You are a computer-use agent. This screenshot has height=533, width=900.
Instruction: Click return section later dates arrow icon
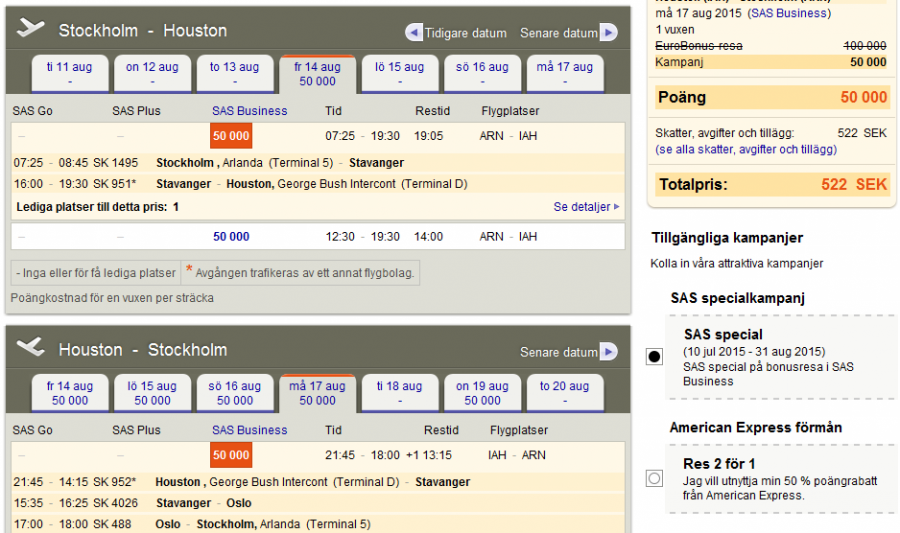click(608, 352)
